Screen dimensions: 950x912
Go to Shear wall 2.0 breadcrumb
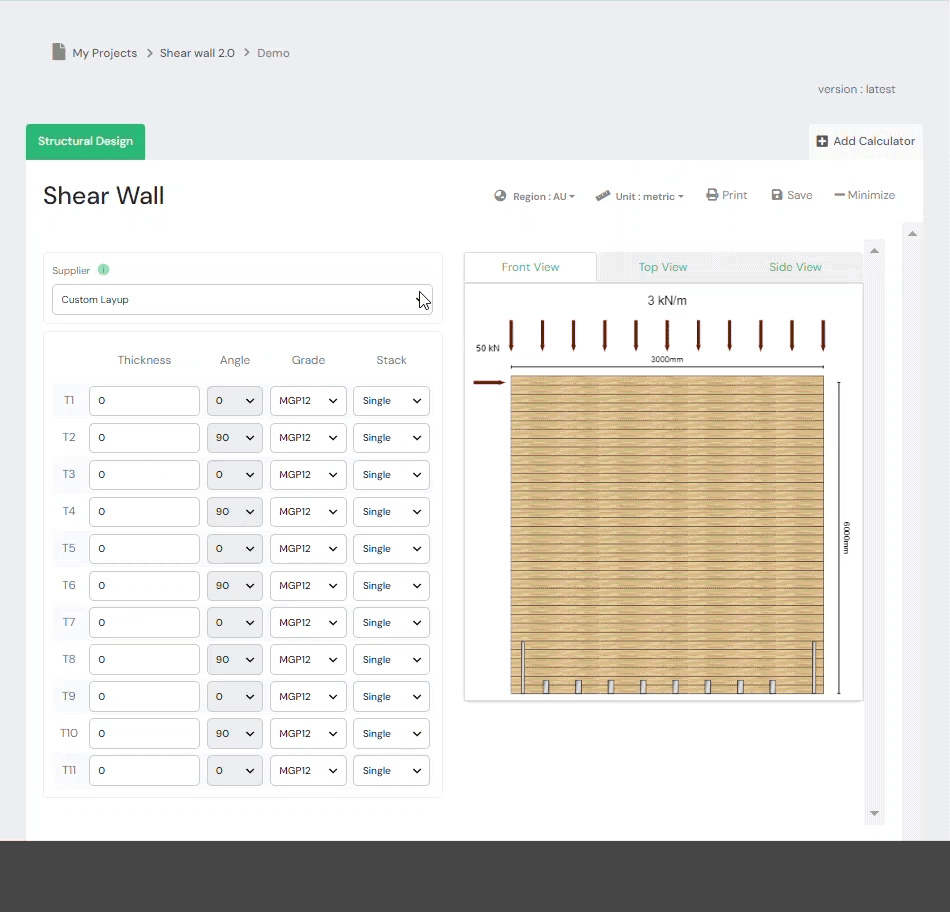pos(197,53)
